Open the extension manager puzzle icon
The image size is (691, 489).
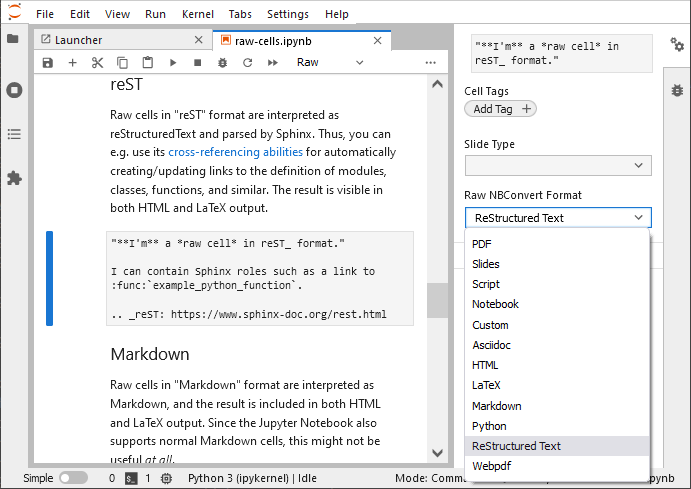14,178
